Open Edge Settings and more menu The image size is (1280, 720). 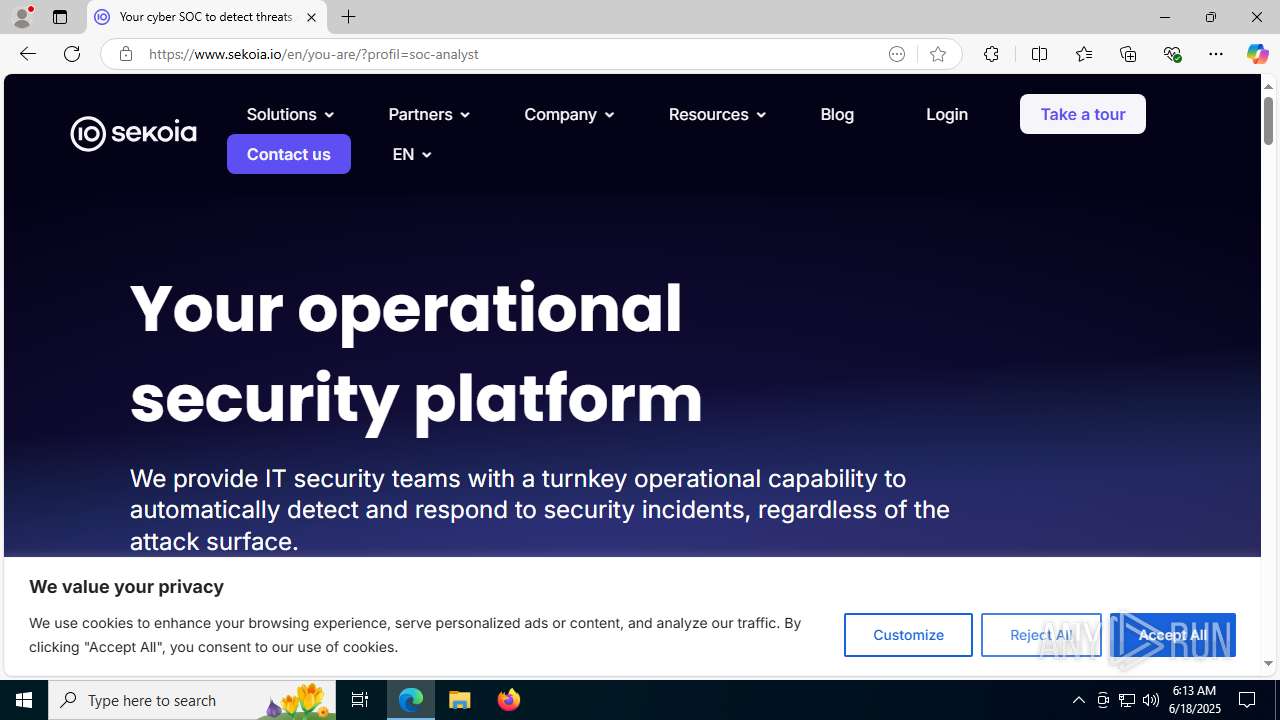tap(1216, 54)
